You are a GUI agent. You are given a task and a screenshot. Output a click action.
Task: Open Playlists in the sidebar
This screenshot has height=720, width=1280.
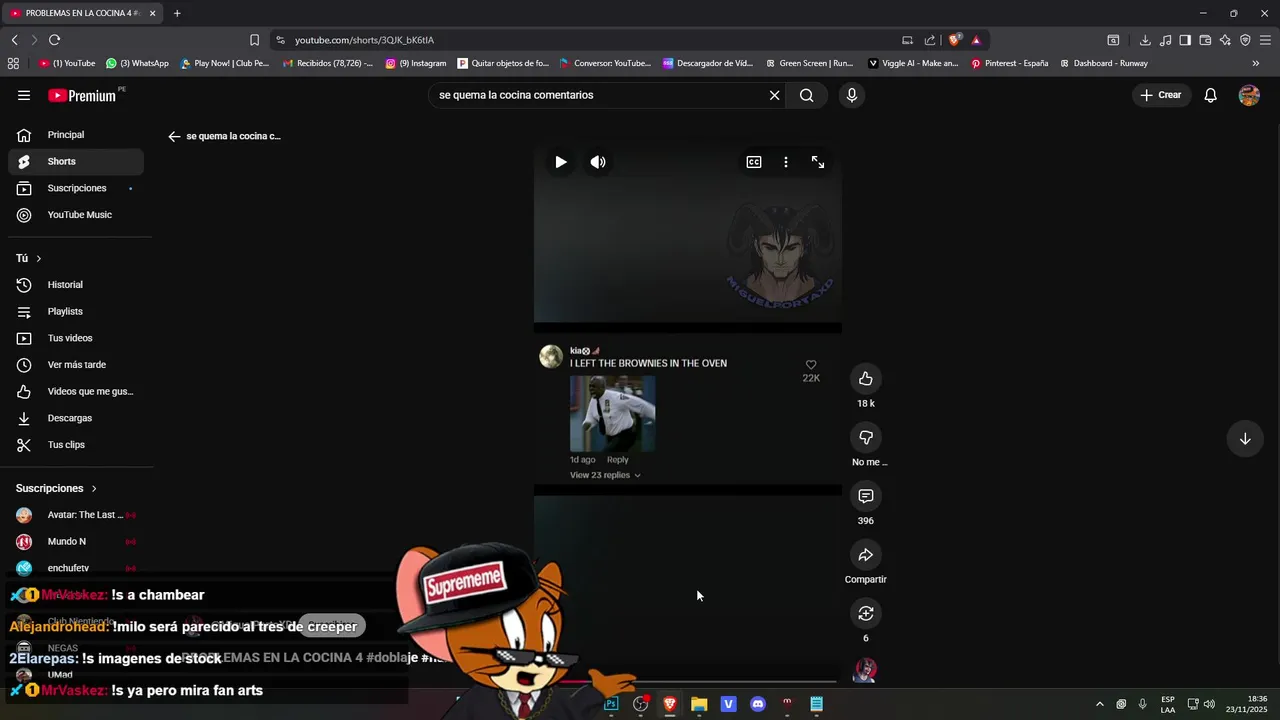tap(76, 311)
